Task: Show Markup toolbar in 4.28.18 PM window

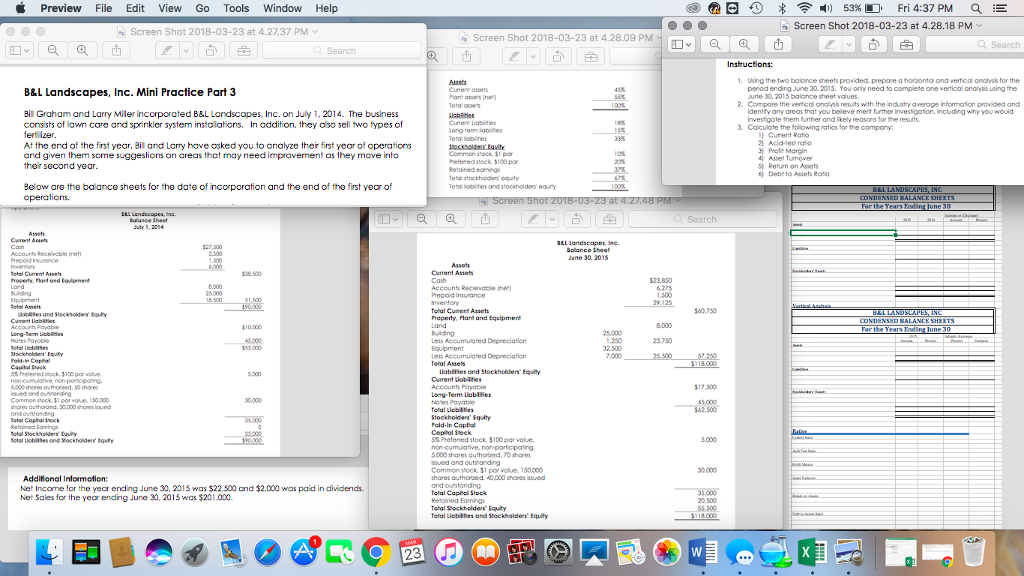Action: tap(906, 44)
